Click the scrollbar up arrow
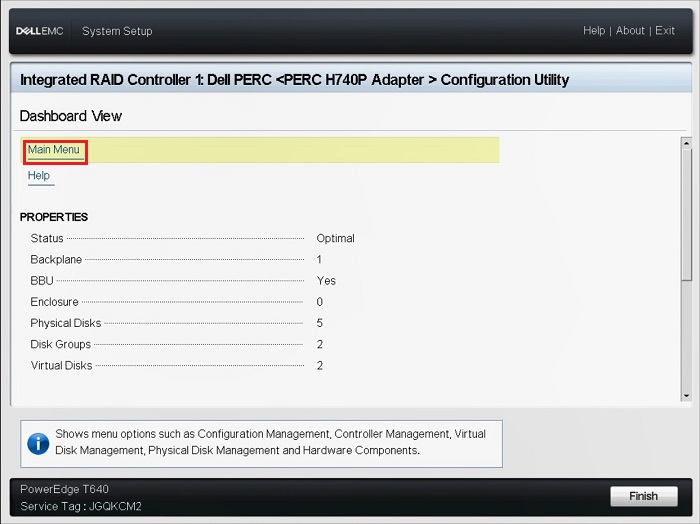The height and width of the screenshot is (524, 700). tap(686, 143)
